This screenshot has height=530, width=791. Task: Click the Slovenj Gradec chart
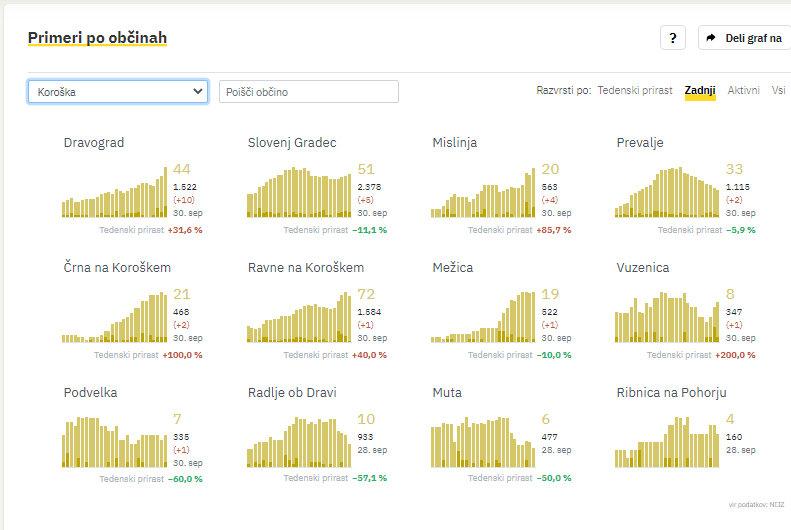[299, 192]
